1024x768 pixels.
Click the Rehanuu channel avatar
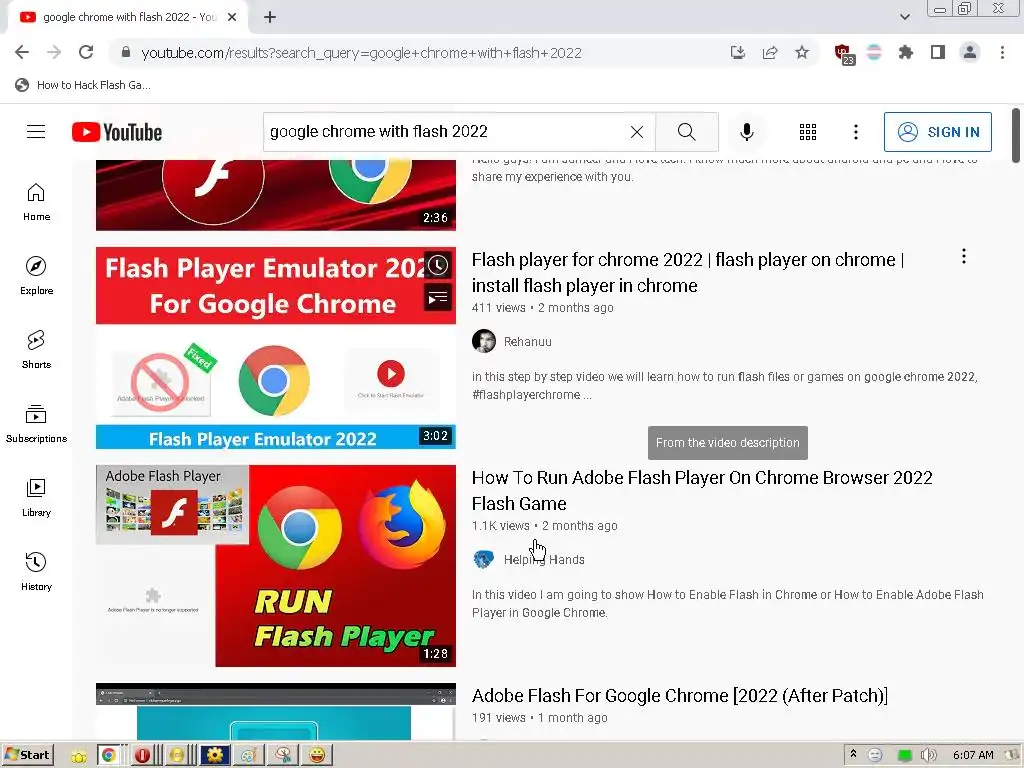pyautogui.click(x=484, y=342)
